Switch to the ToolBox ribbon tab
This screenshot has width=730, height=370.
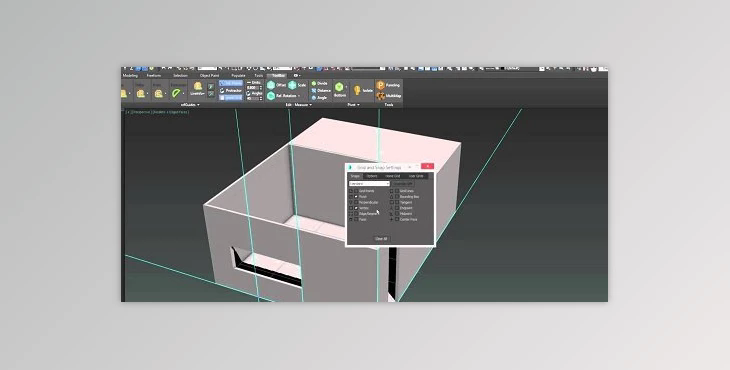[277, 75]
